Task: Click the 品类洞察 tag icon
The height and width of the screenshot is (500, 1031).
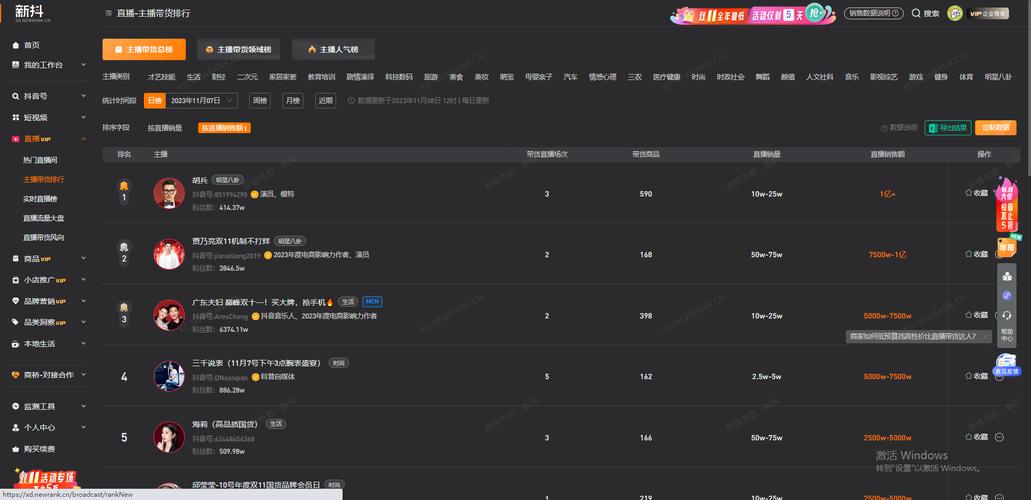Action: (x=16, y=322)
